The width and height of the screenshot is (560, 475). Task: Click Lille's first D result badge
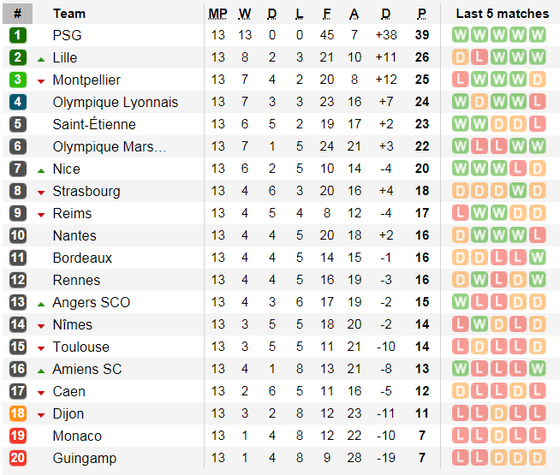[x=460, y=58]
